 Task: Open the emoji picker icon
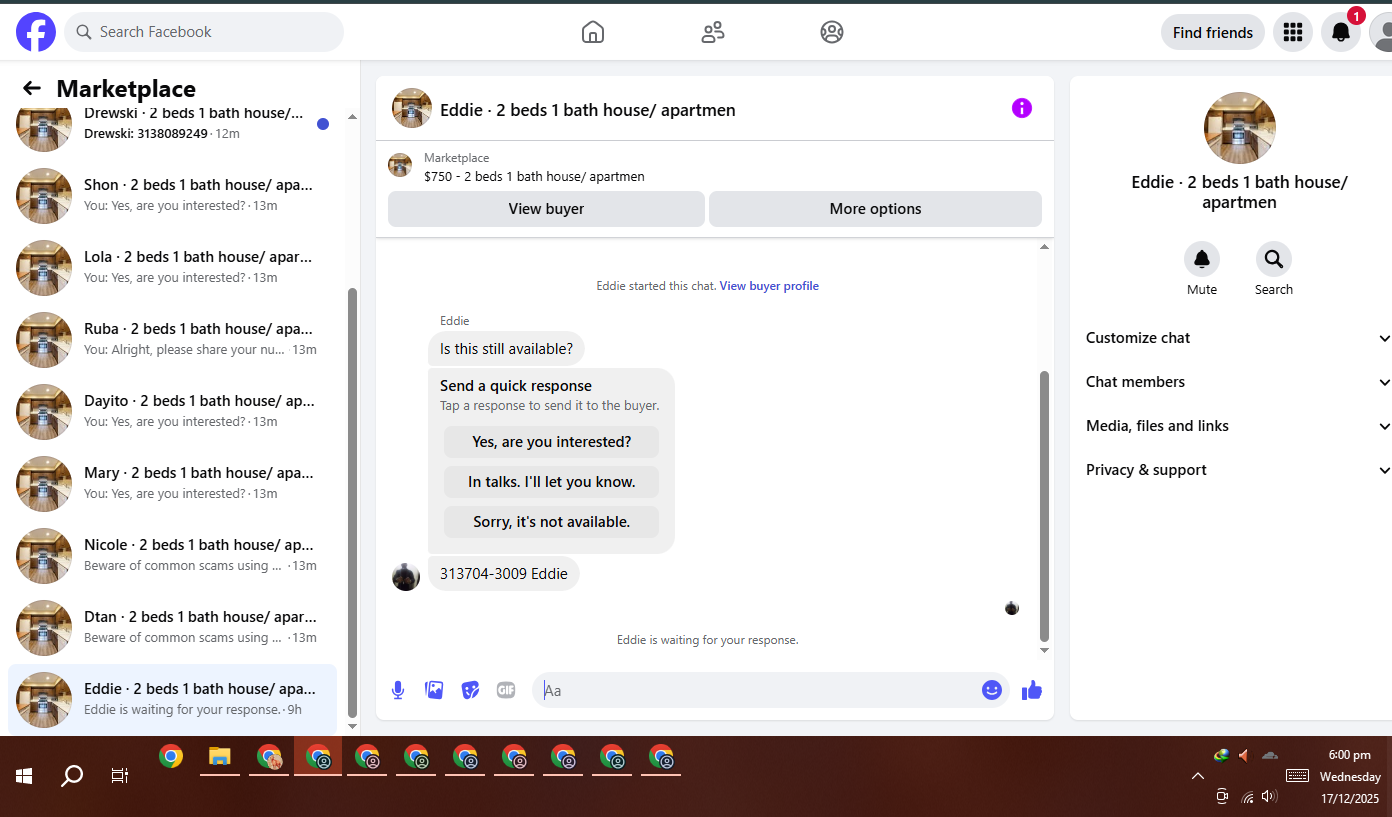pos(992,690)
